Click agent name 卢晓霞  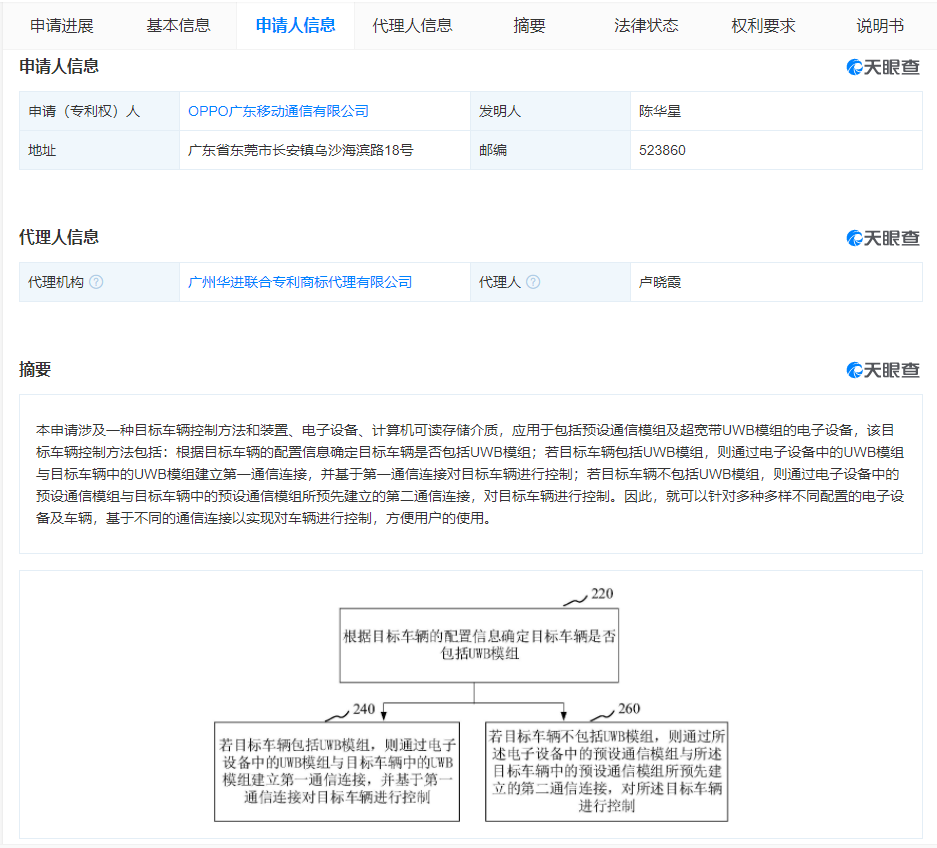[660, 282]
